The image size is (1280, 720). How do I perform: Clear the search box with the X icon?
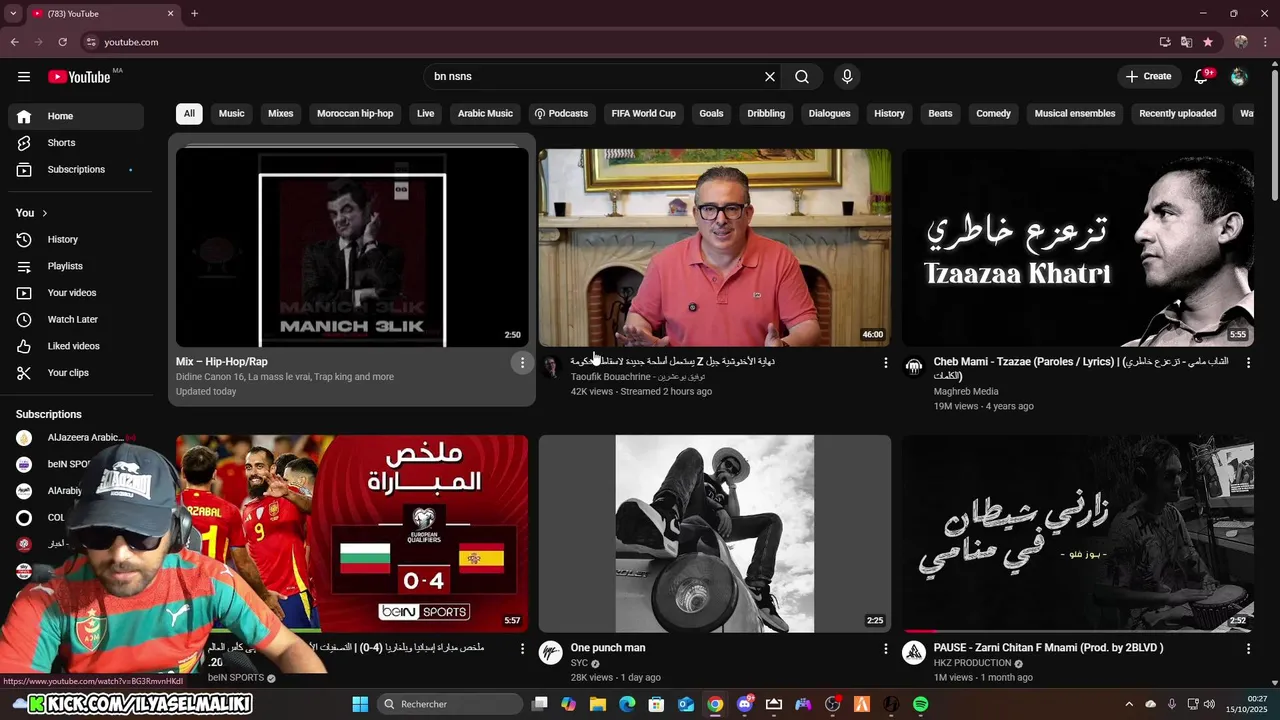pos(770,77)
